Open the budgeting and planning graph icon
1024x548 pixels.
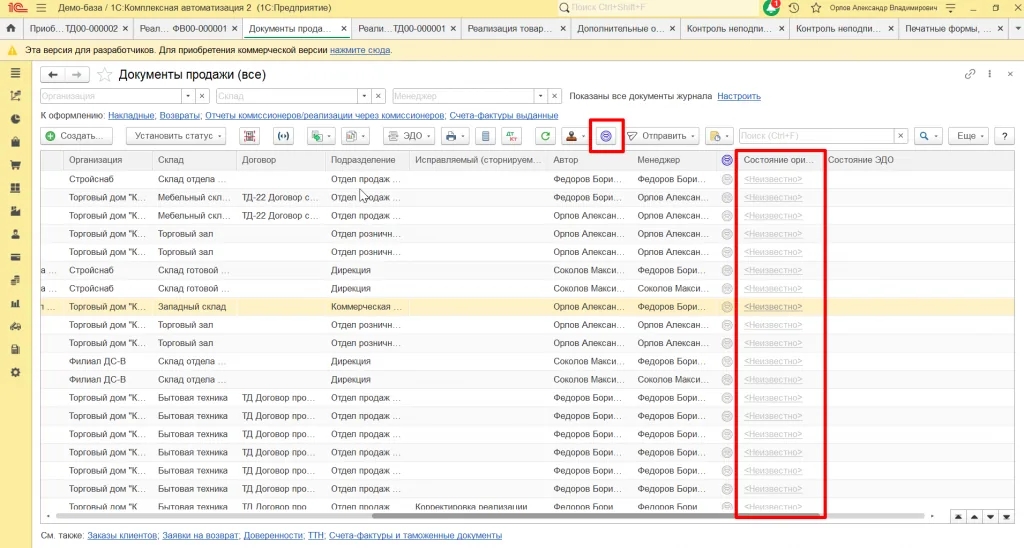click(15, 96)
